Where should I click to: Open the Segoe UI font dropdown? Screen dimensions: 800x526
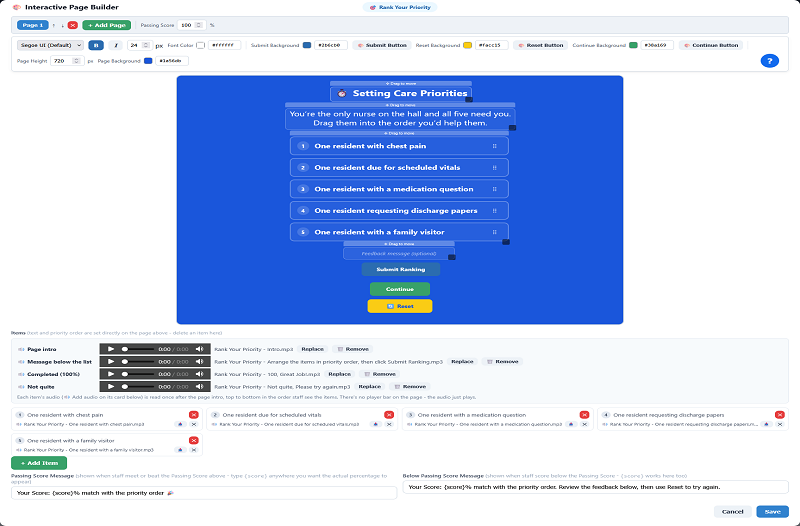pyautogui.click(x=50, y=45)
